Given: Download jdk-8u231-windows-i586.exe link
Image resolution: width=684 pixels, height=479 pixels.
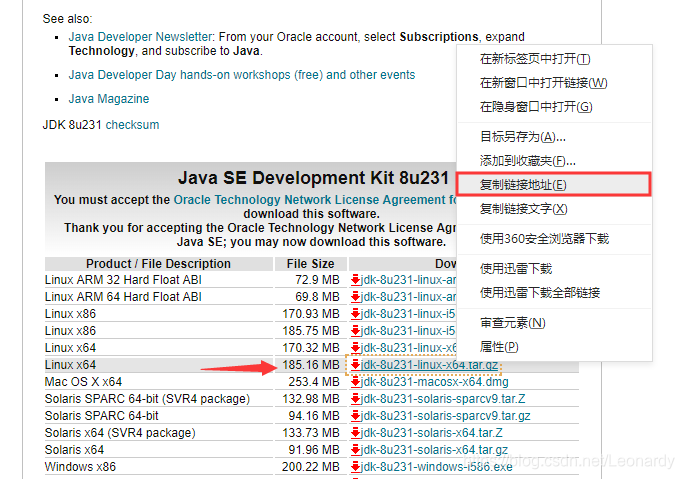Looking at the screenshot, I should (437, 467).
